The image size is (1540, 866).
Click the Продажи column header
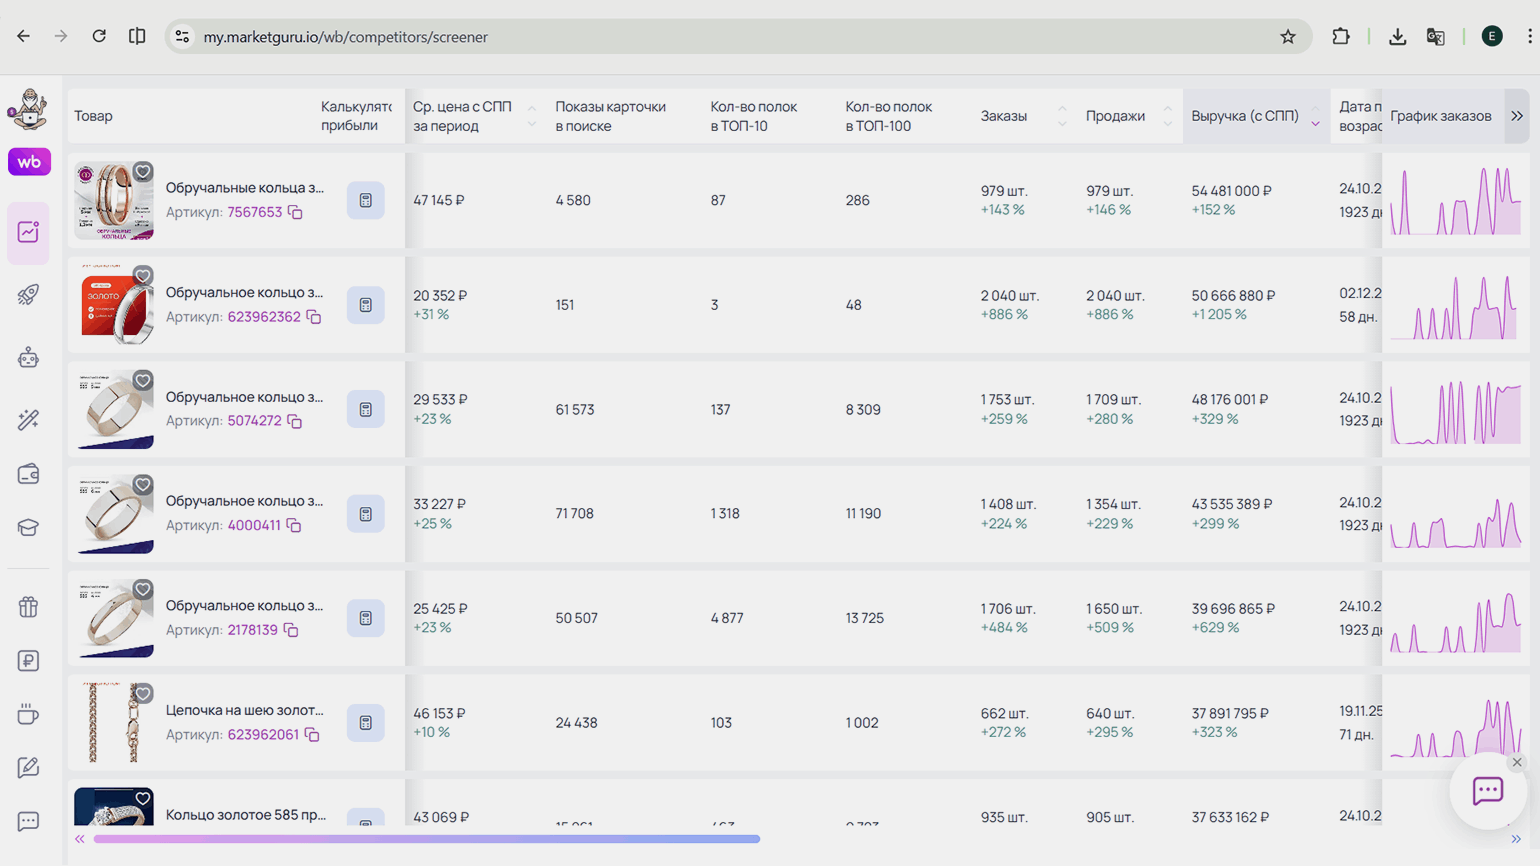click(1115, 116)
